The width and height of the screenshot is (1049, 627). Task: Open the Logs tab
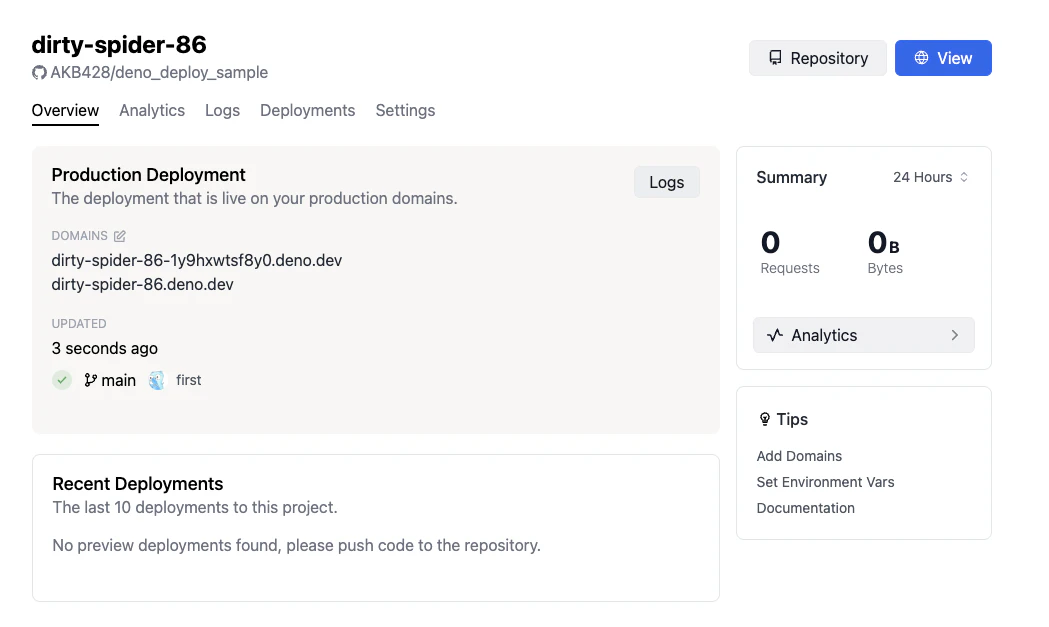point(222,110)
